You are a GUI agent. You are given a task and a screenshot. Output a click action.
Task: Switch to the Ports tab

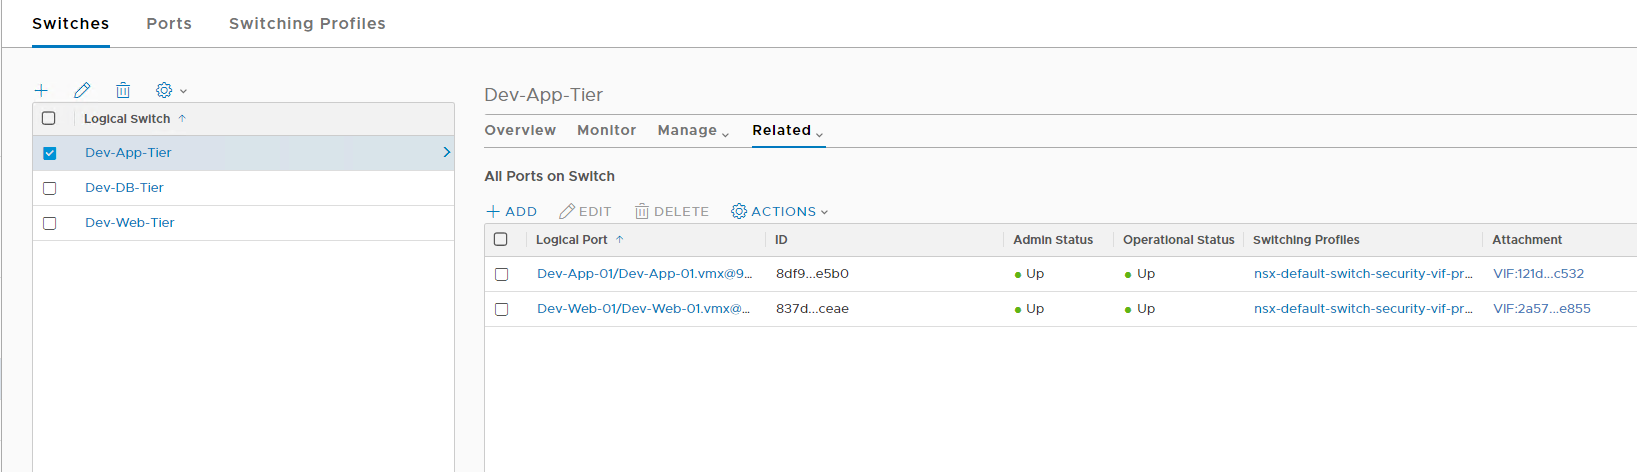169,23
